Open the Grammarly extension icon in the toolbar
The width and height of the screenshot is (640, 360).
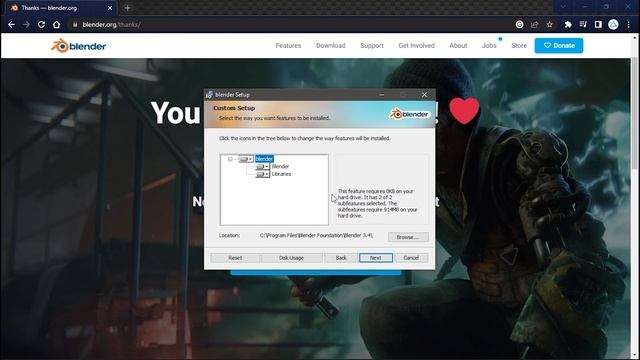519,24
